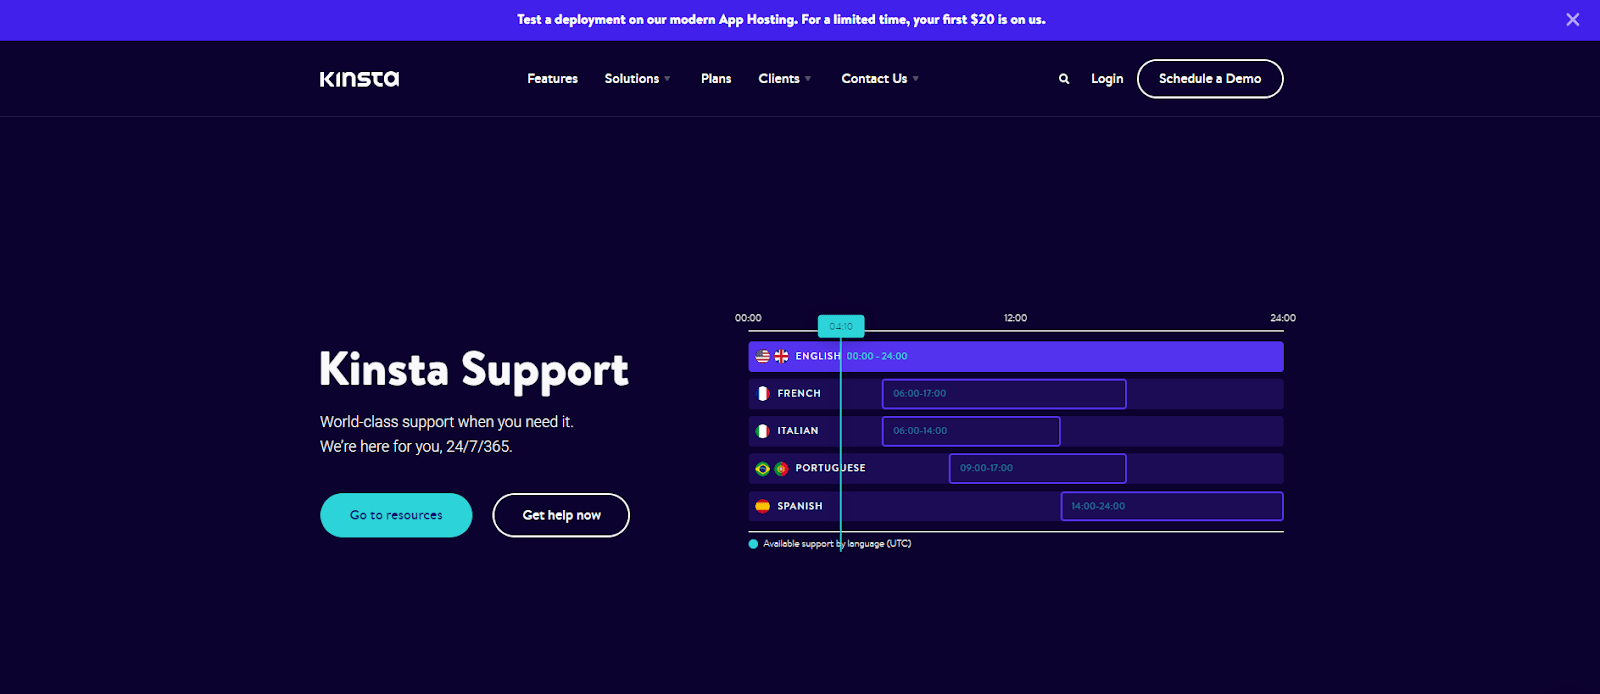The height and width of the screenshot is (694, 1600).
Task: Open the Features menu item
Action: (552, 79)
